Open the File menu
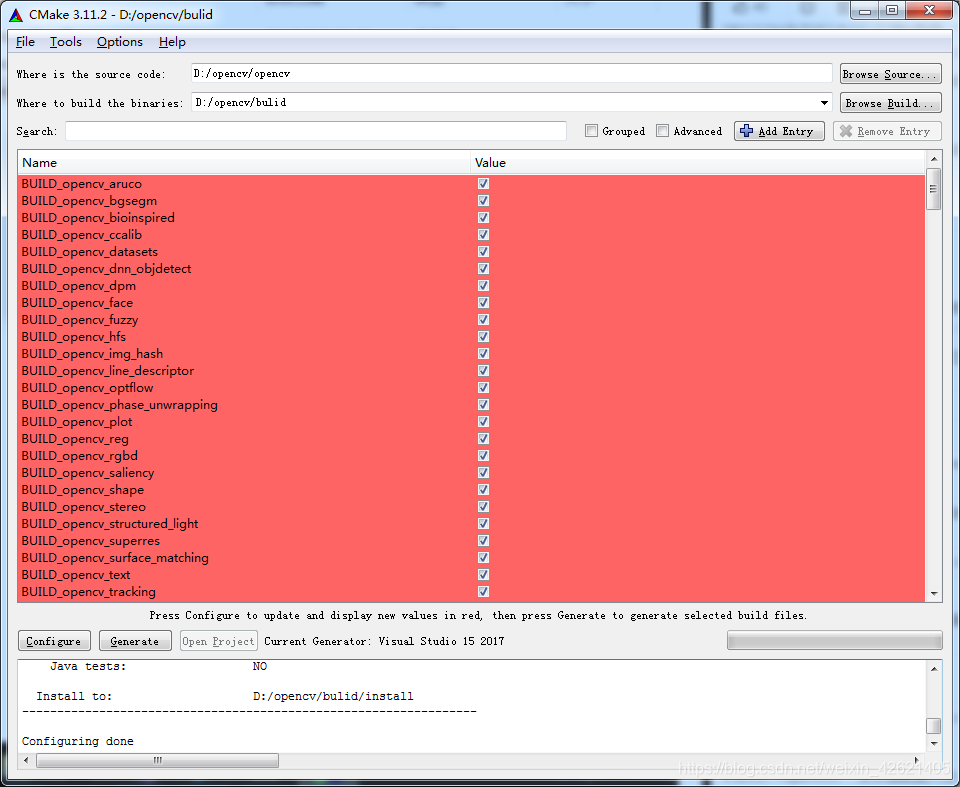Screen dimensions: 960x787 coord(25,42)
